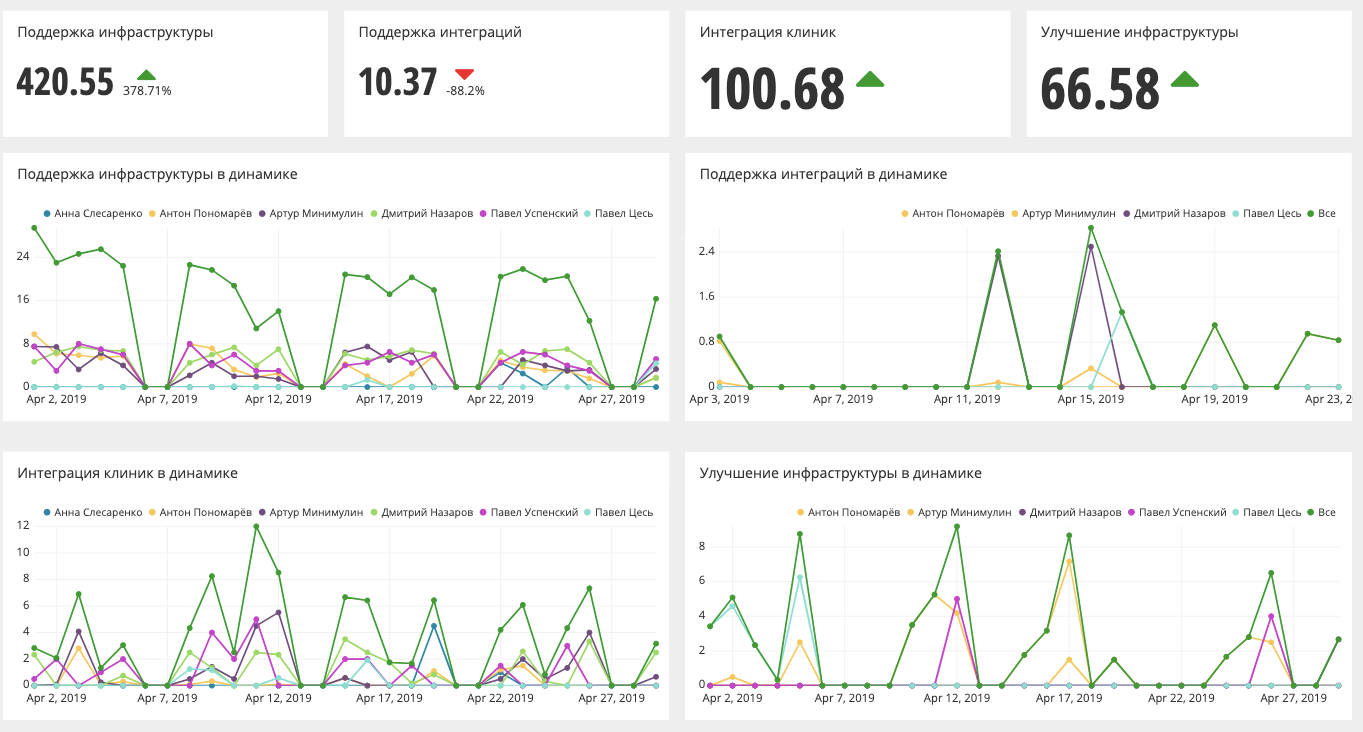Click the 378.71% change value
Screen dimensions: 1363x732
click(x=147, y=91)
